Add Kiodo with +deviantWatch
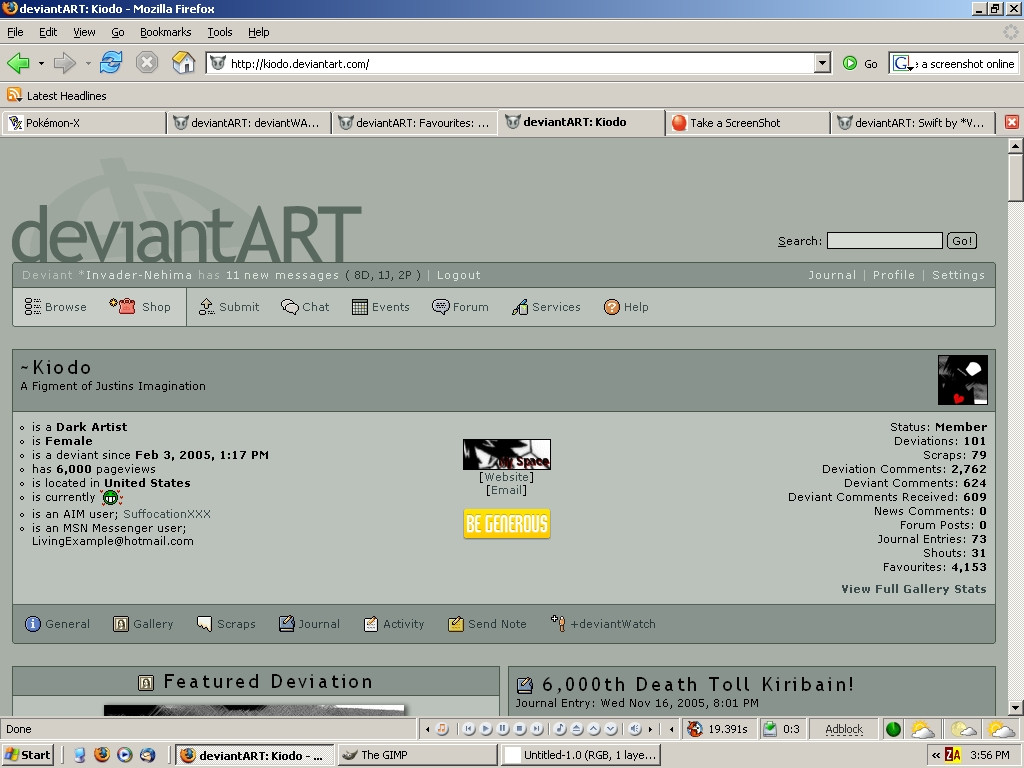Image resolution: width=1024 pixels, height=768 pixels. (603, 624)
